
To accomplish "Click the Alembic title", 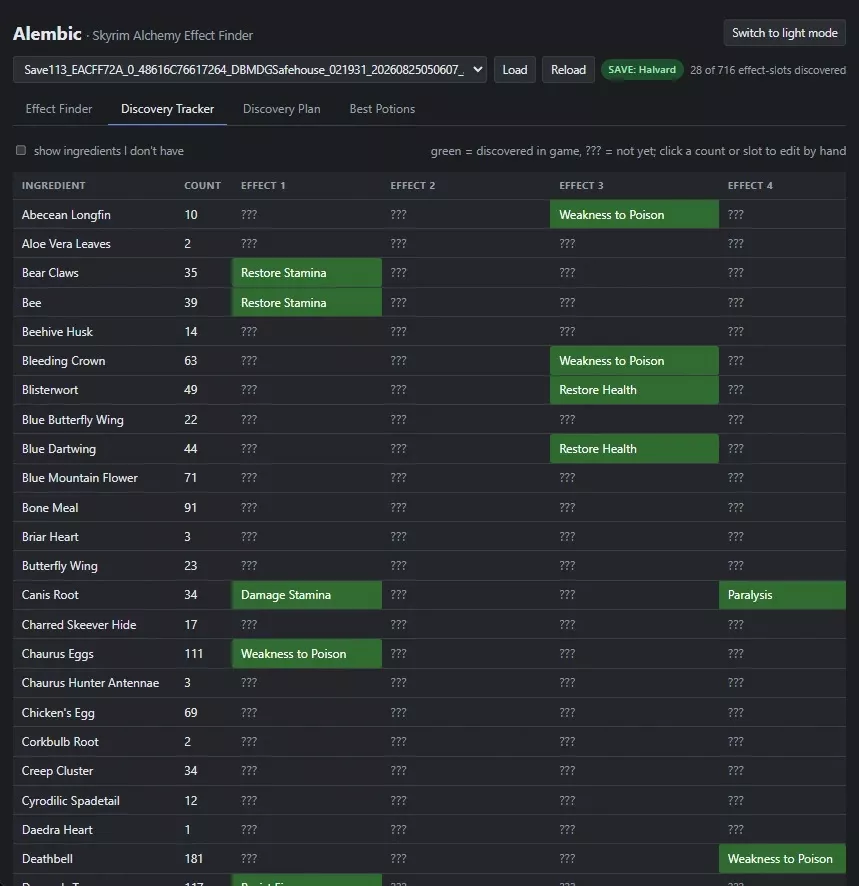I will 47,34.
